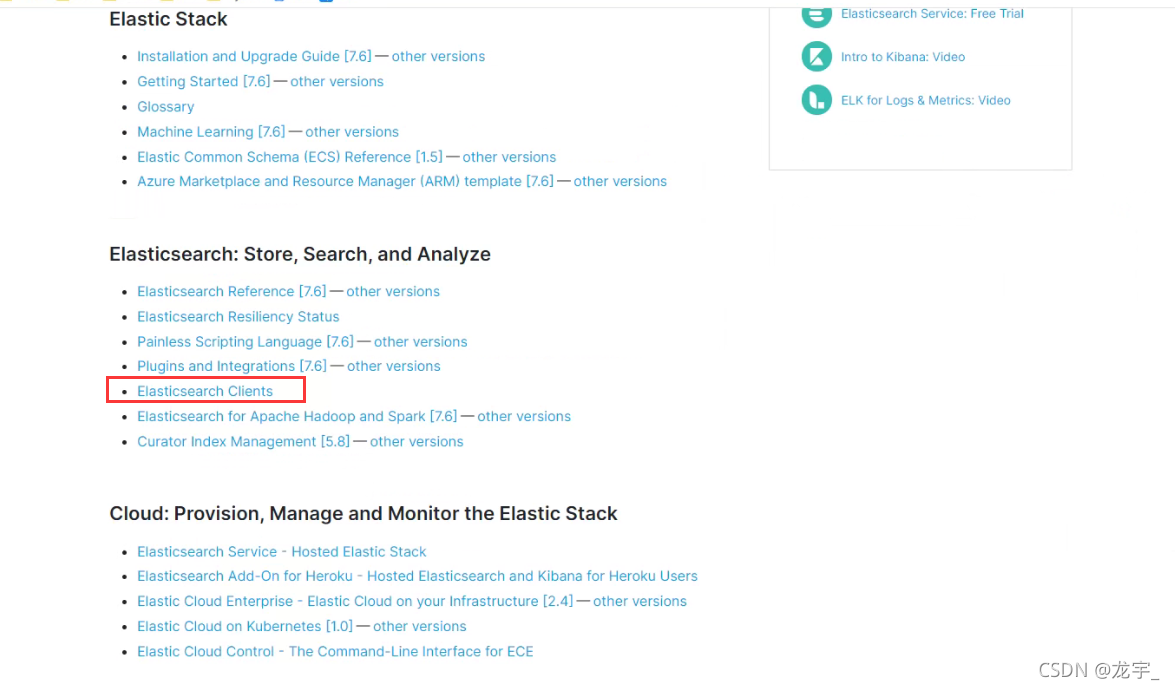The width and height of the screenshot is (1175, 690).
Task: Open the Elasticsearch Clients link
Action: [x=205, y=391]
